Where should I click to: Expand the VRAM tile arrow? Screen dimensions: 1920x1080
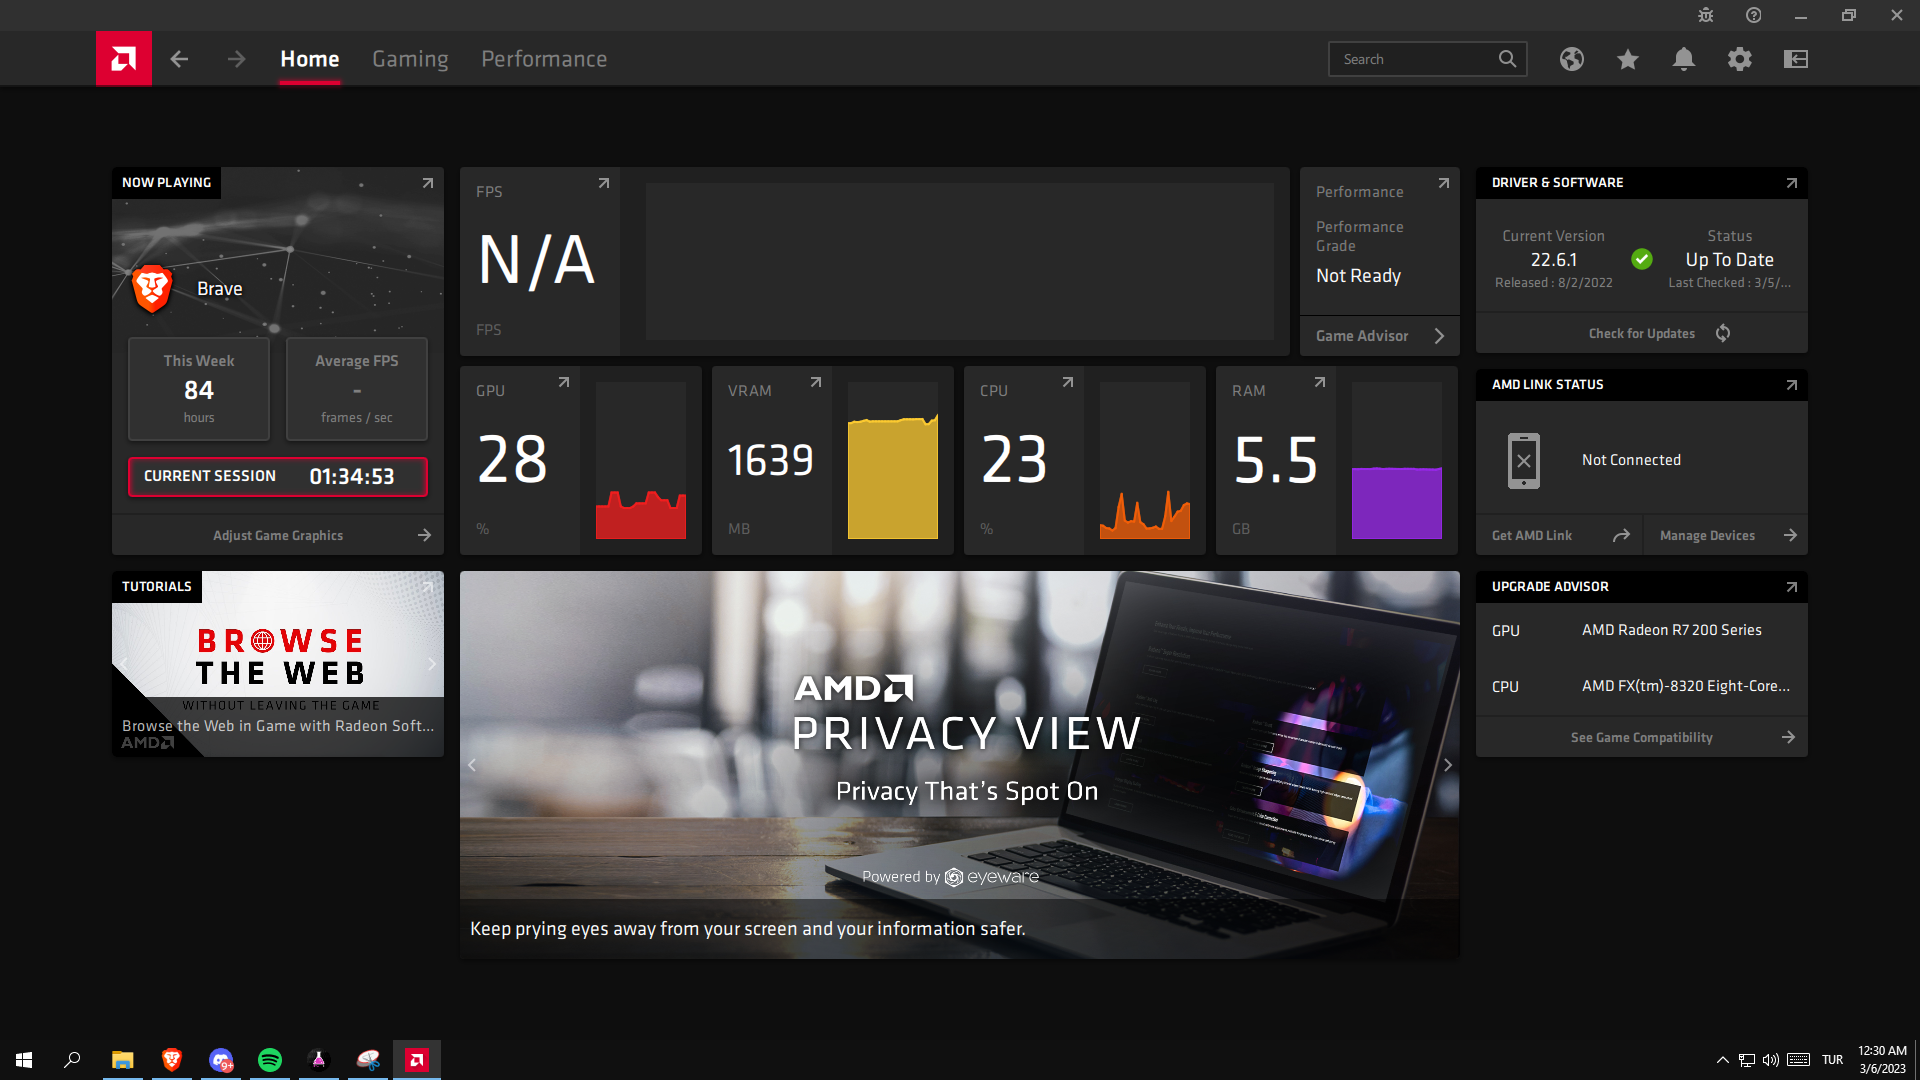[x=816, y=382]
